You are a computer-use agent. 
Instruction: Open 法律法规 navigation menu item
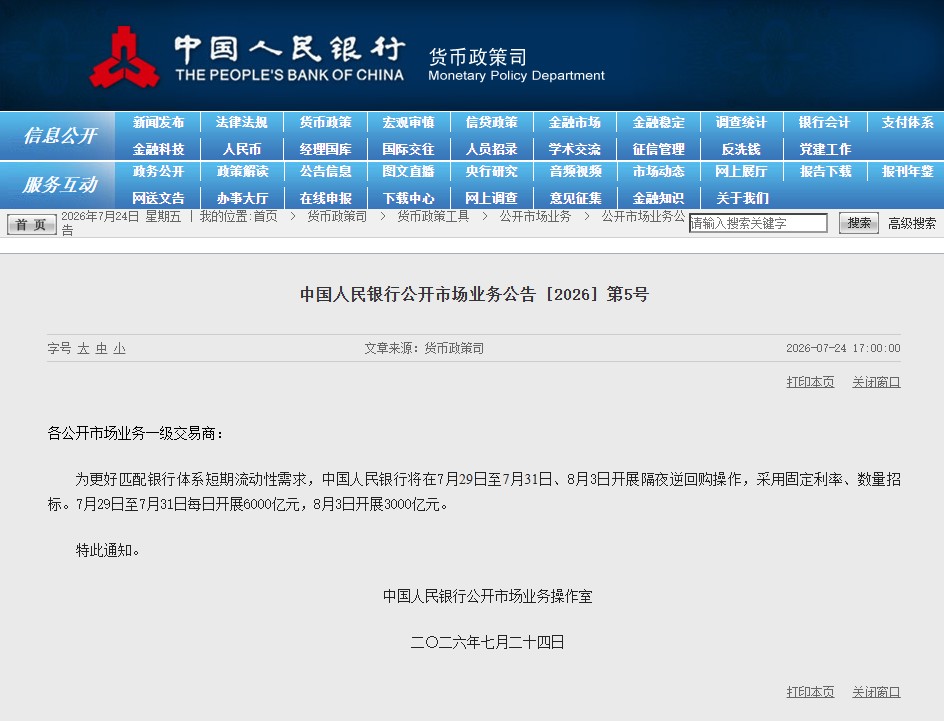(x=241, y=122)
